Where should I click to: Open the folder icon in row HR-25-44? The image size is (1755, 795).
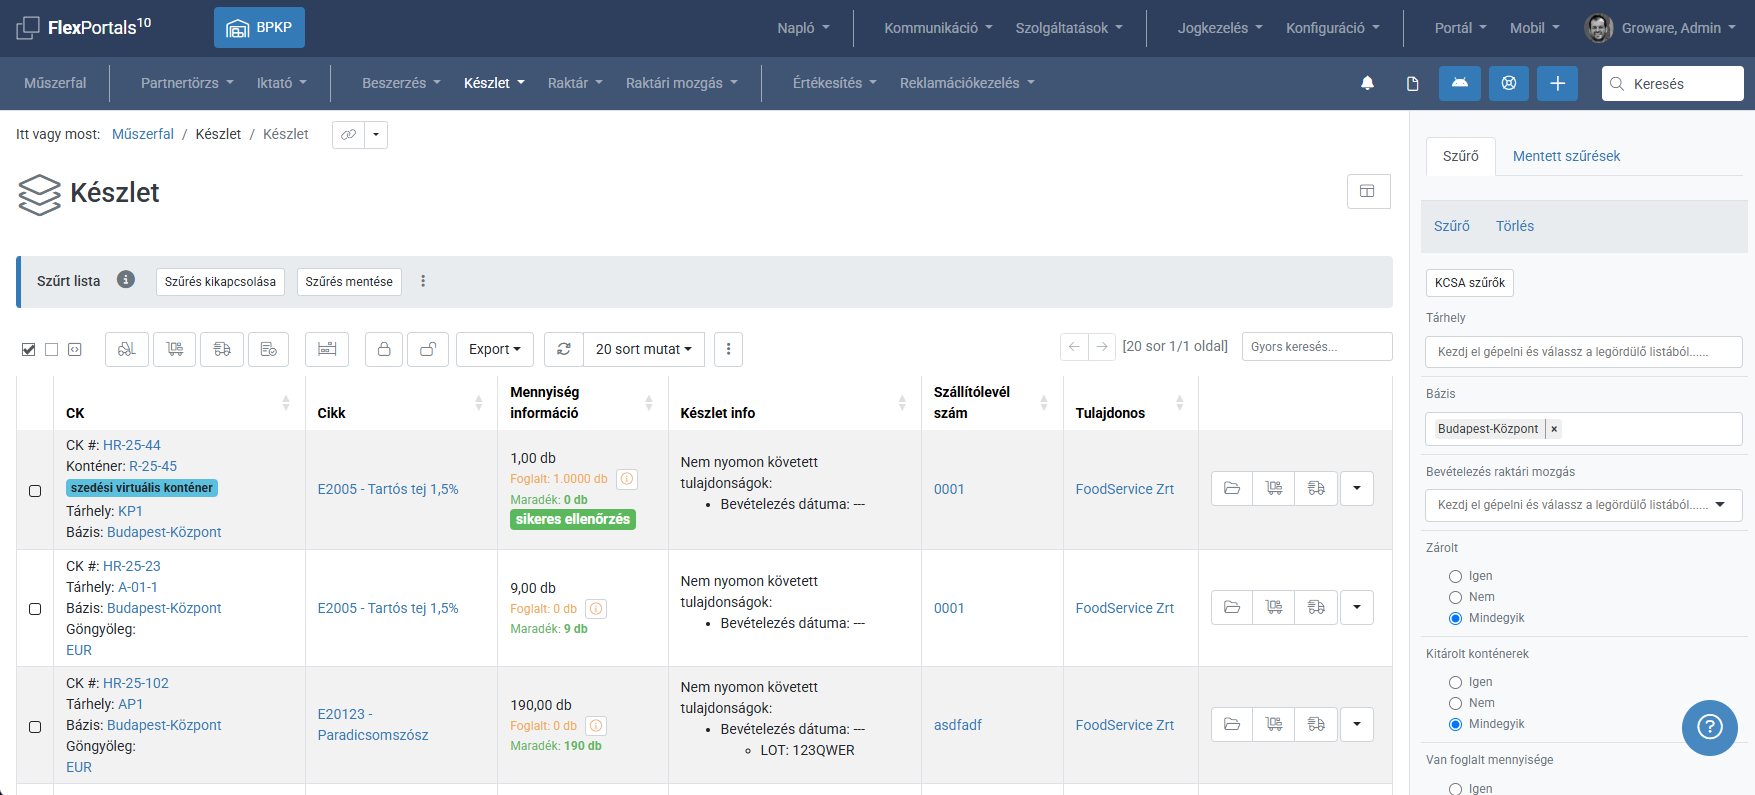(1232, 488)
